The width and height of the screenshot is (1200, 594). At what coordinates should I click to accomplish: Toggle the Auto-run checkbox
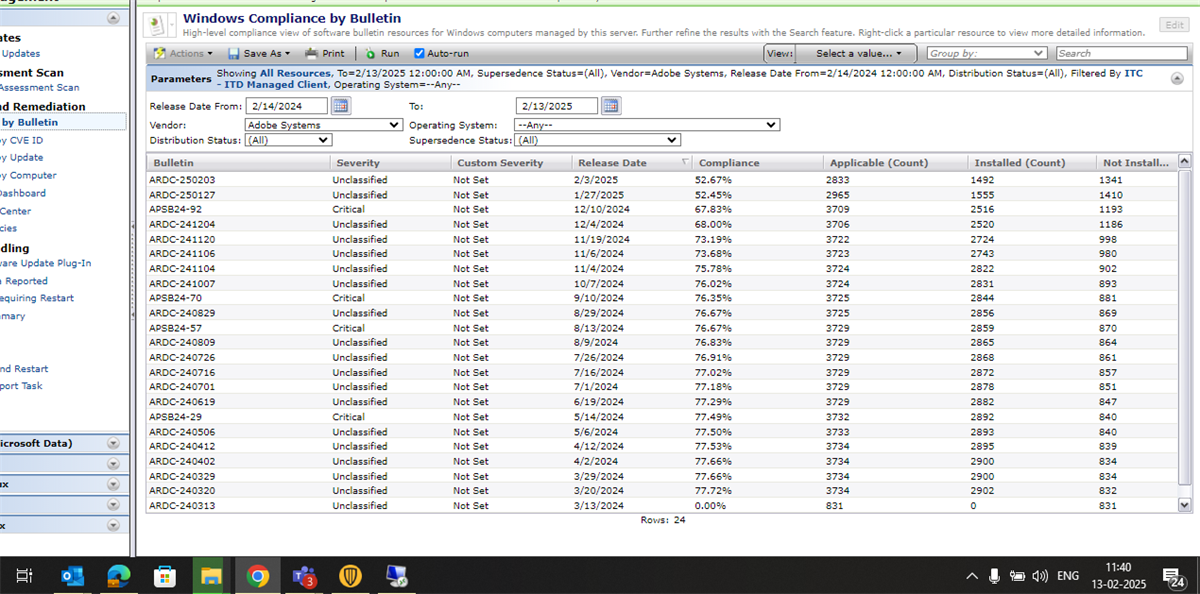coord(419,53)
